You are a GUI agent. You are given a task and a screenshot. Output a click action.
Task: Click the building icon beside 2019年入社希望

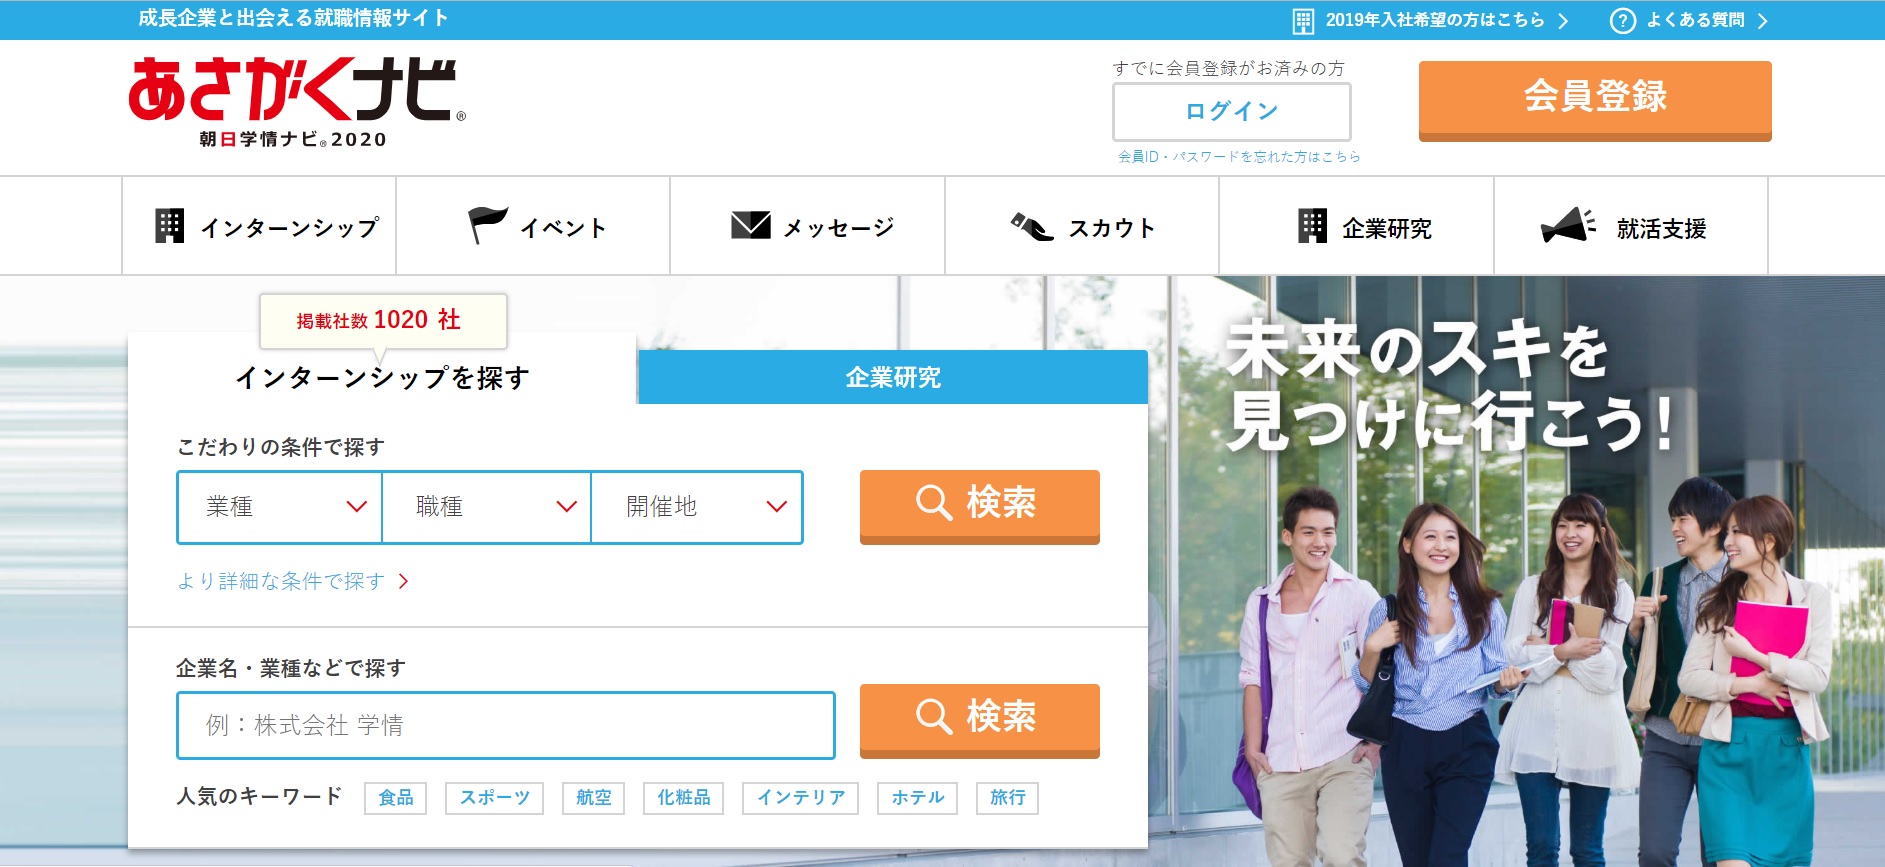[1303, 21]
